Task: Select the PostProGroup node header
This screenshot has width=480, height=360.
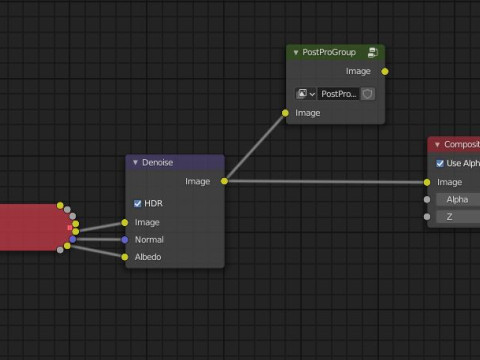Action: tap(335, 52)
